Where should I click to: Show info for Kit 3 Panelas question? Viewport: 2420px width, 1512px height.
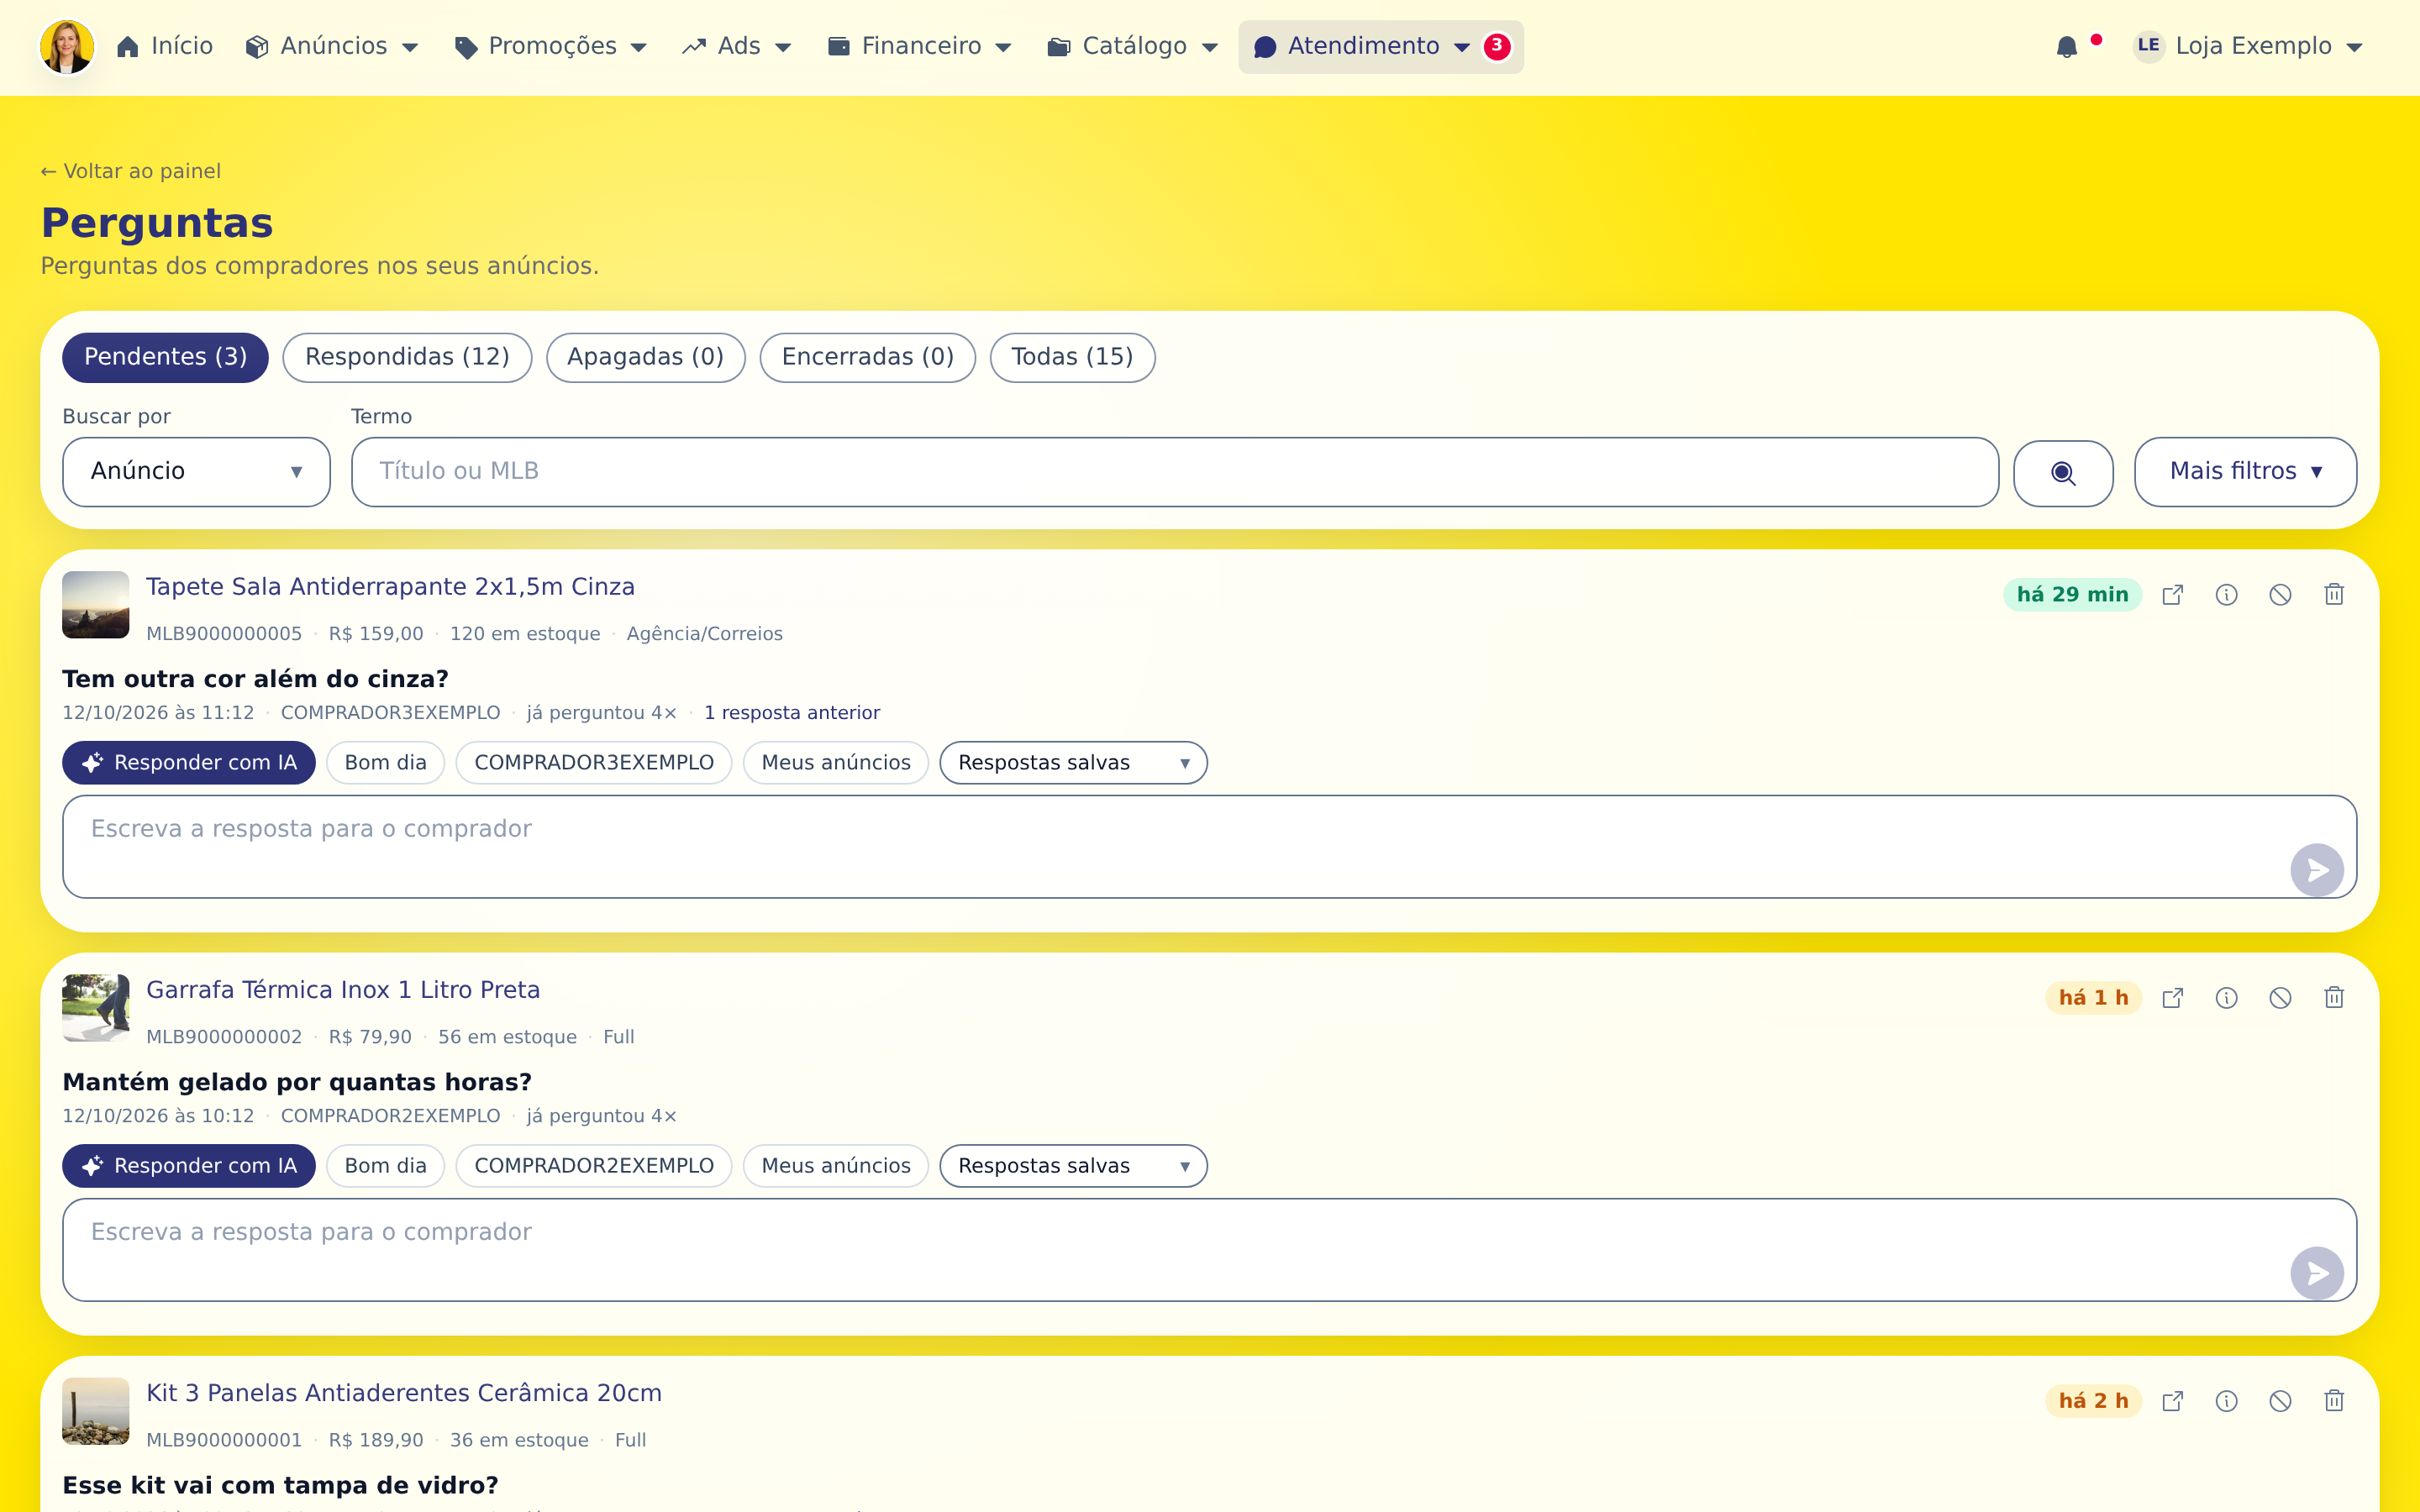point(2226,1401)
